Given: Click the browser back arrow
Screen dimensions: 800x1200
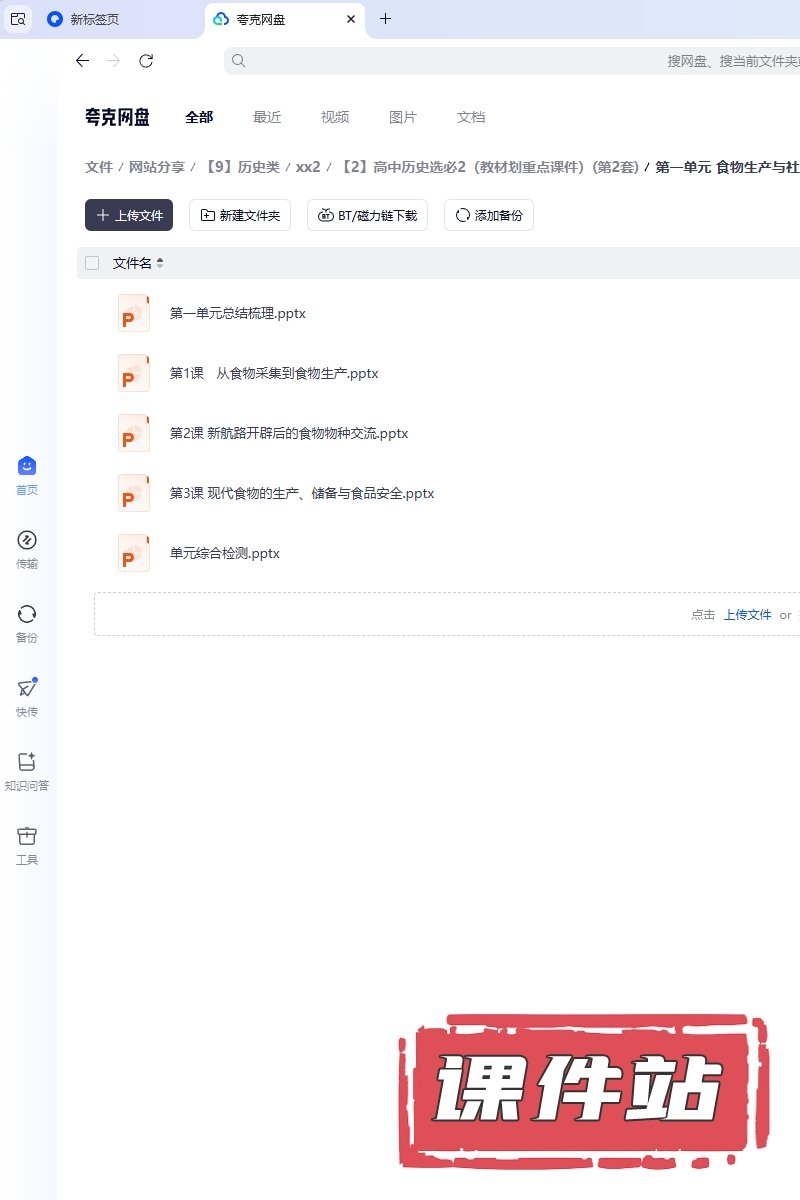Looking at the screenshot, I should point(82,61).
